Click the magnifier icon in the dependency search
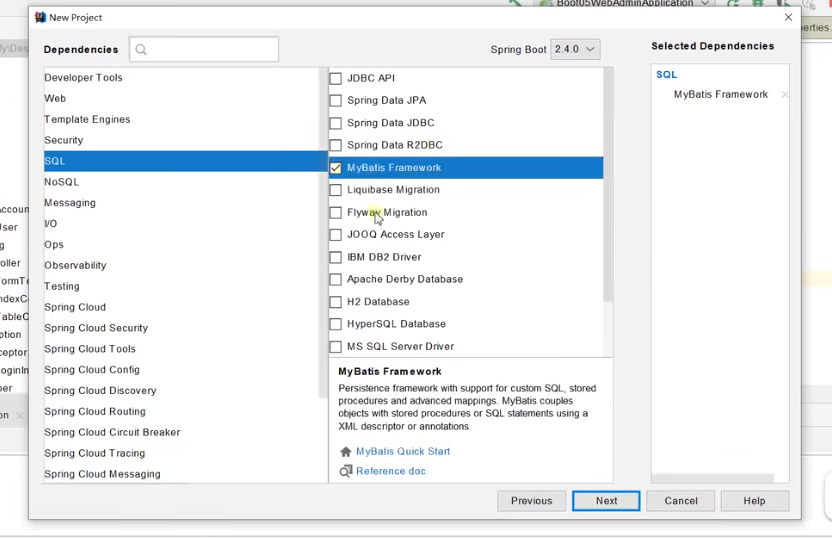 tap(141, 49)
